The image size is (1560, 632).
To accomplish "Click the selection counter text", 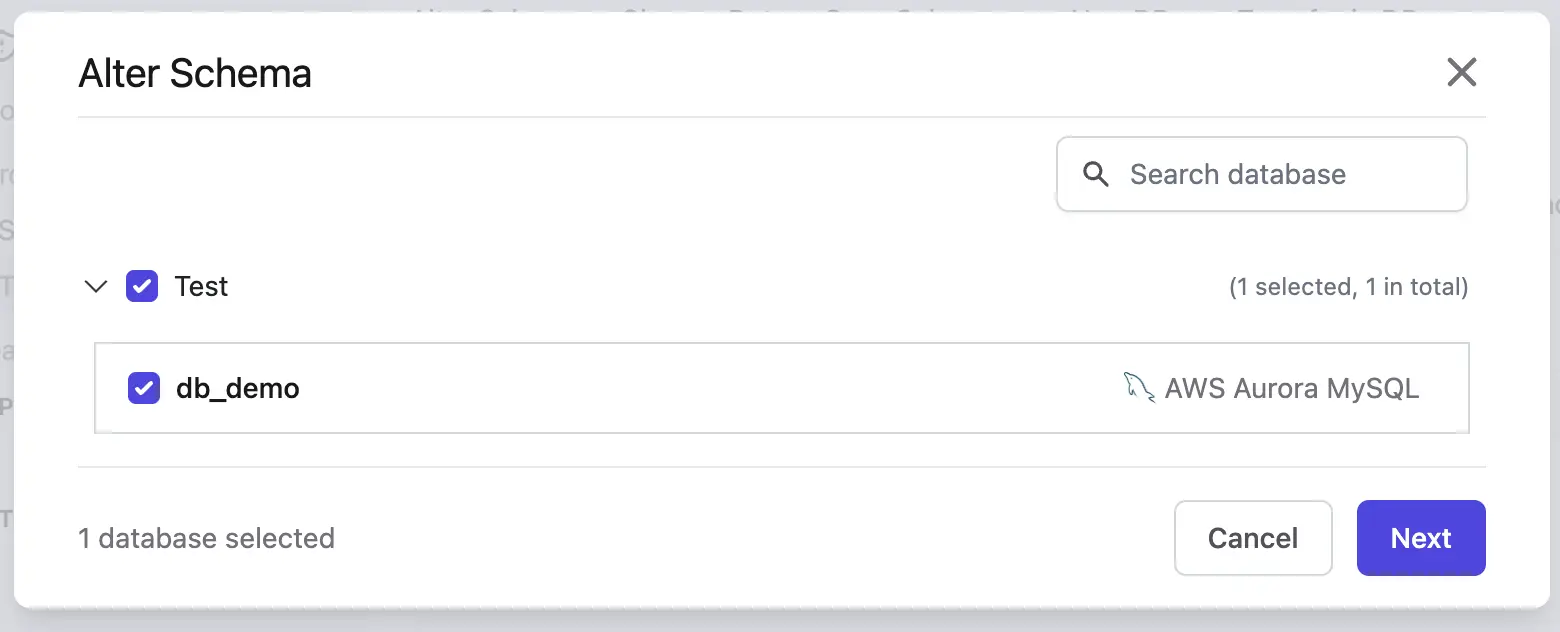I will point(1348,286).
